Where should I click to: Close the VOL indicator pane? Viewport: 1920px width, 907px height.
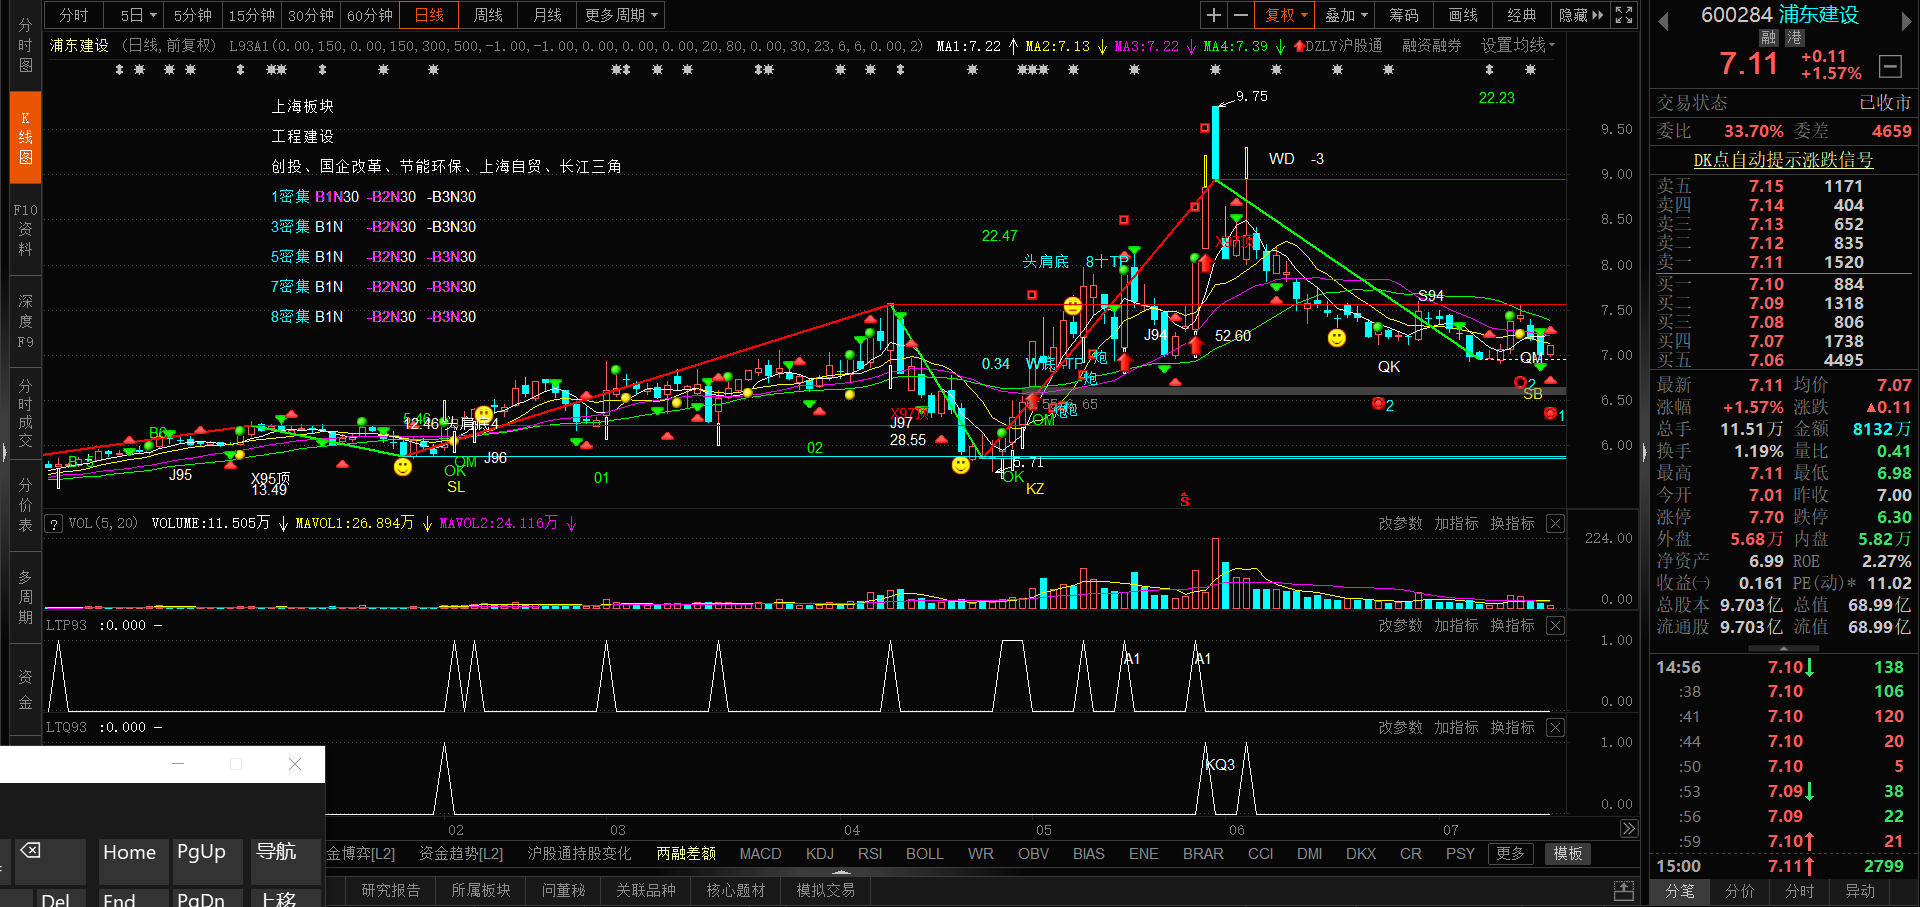click(1555, 524)
